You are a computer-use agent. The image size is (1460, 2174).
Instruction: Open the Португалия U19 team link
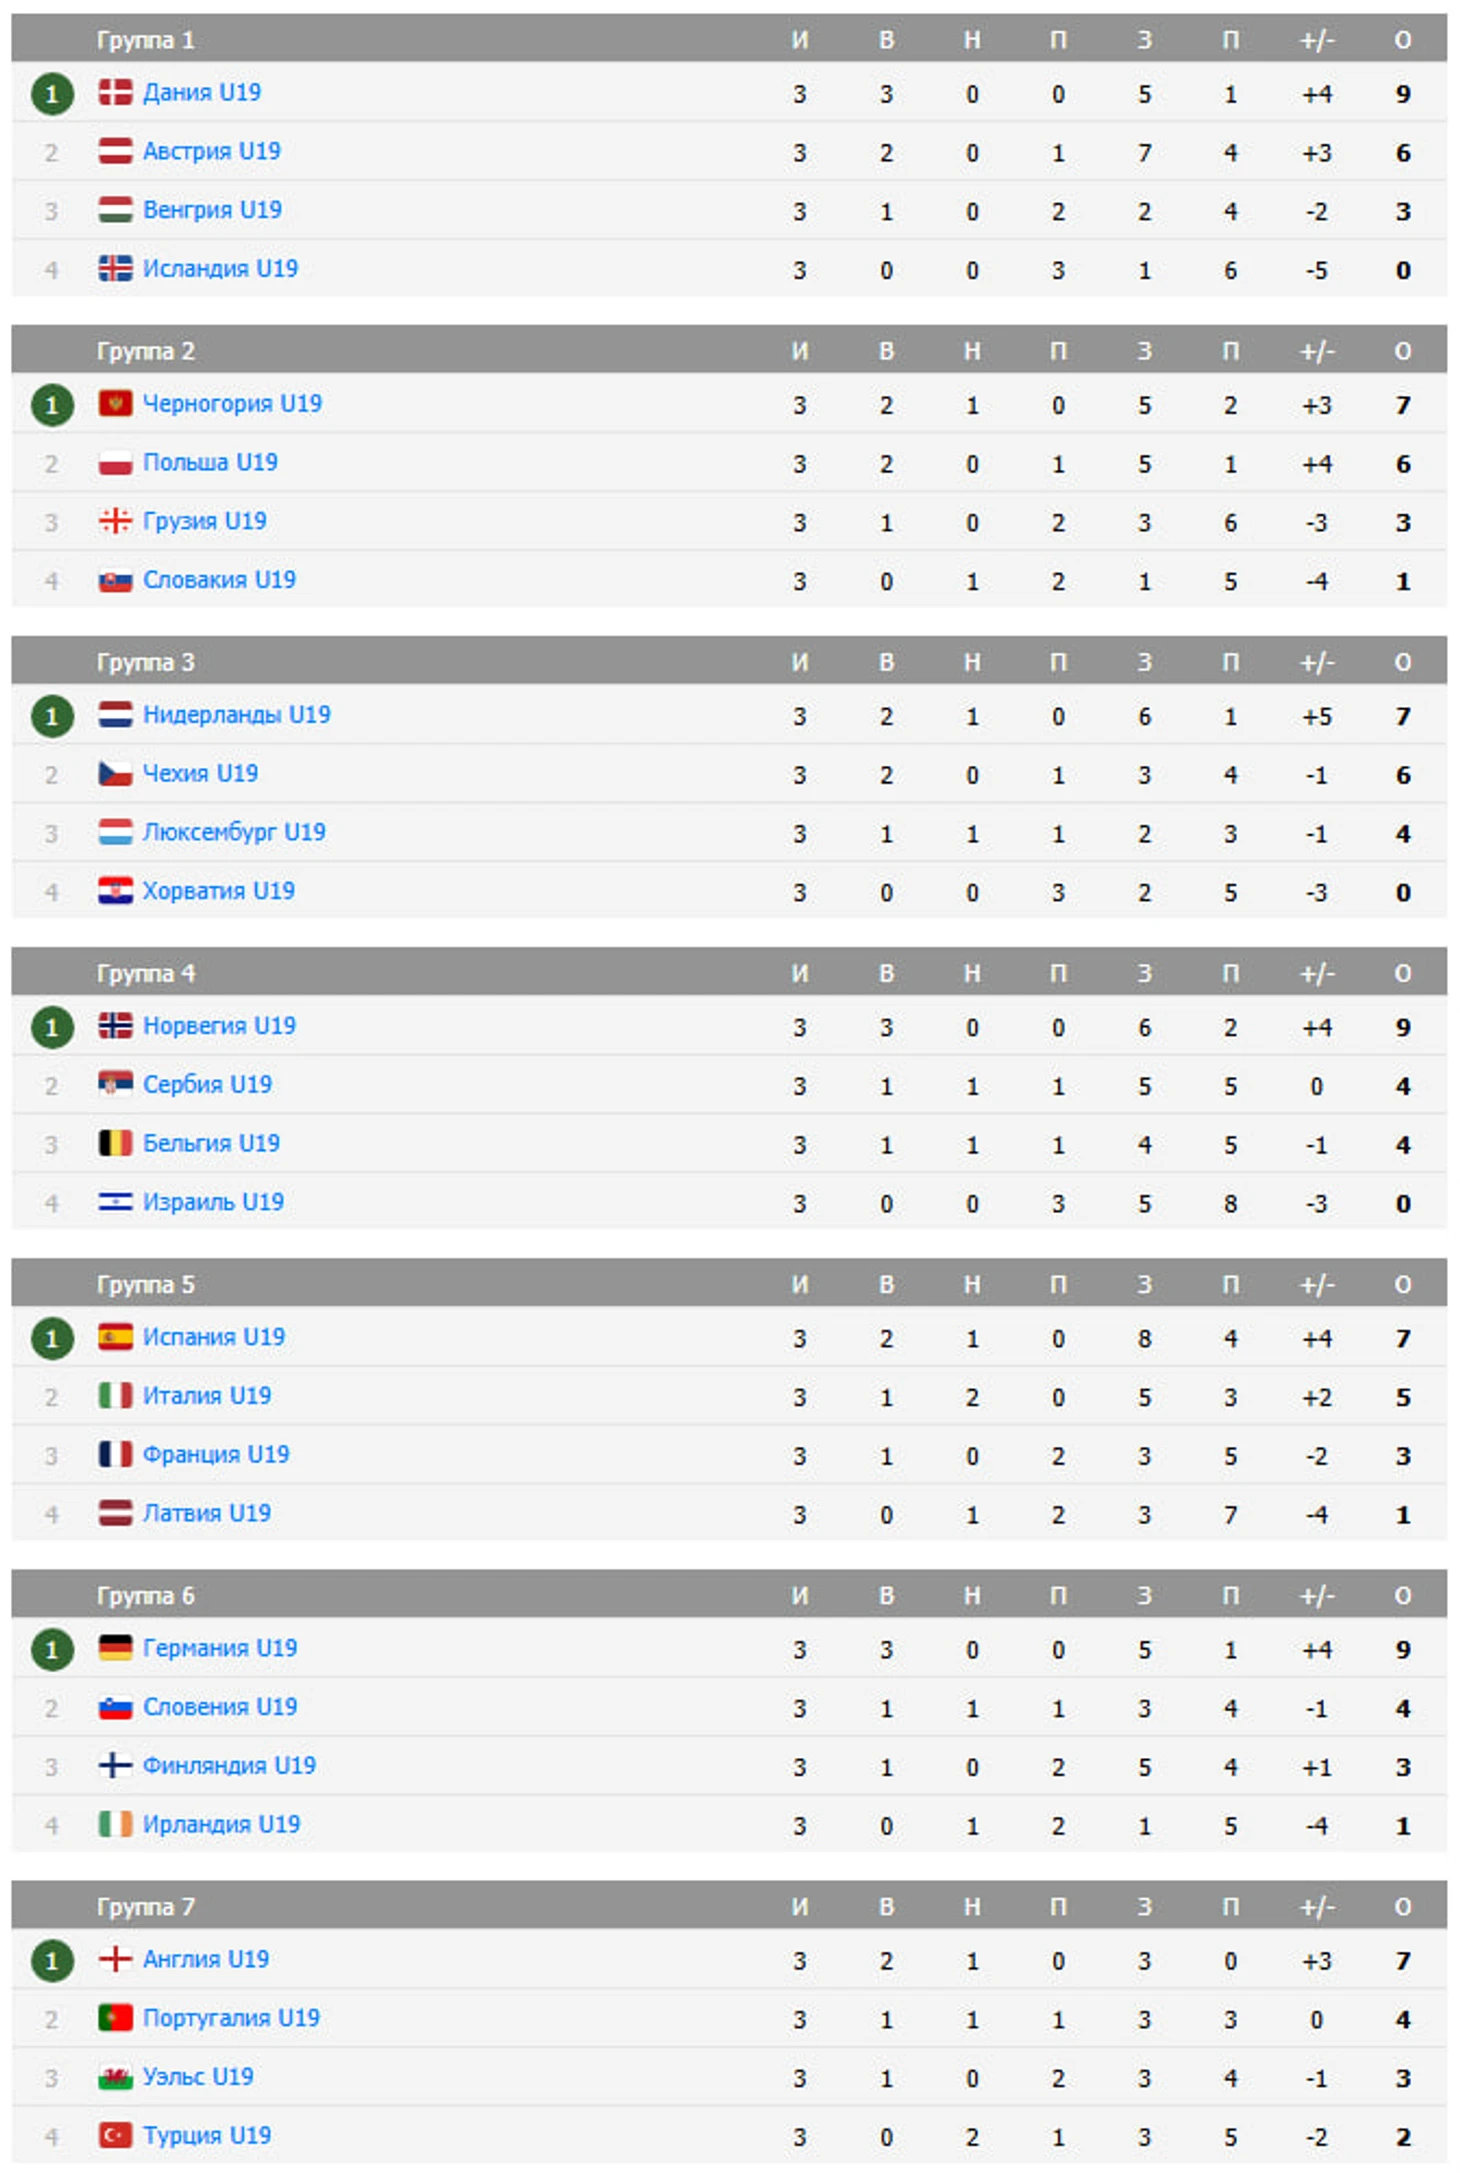(231, 2018)
